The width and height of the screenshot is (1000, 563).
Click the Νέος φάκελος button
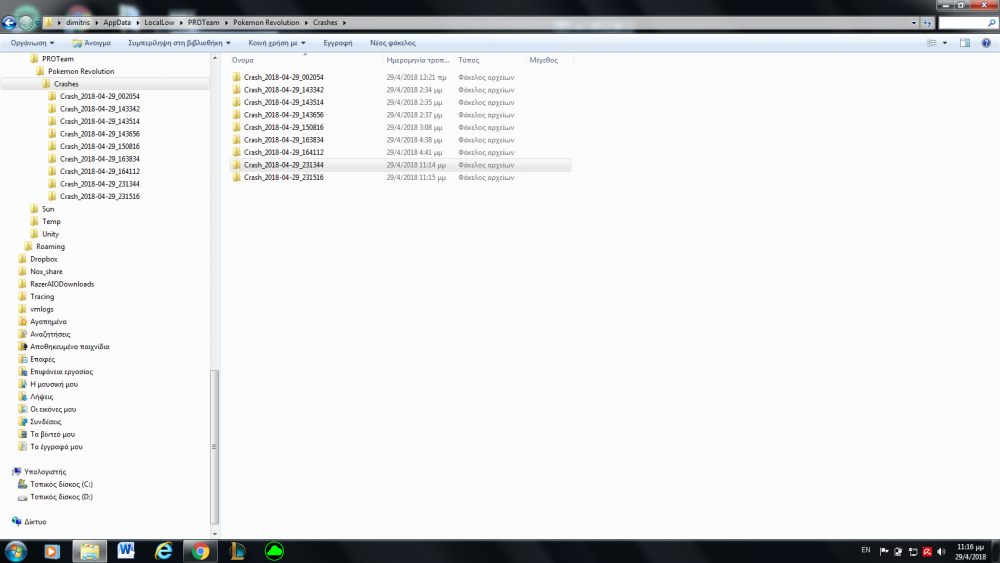pyautogui.click(x=392, y=43)
